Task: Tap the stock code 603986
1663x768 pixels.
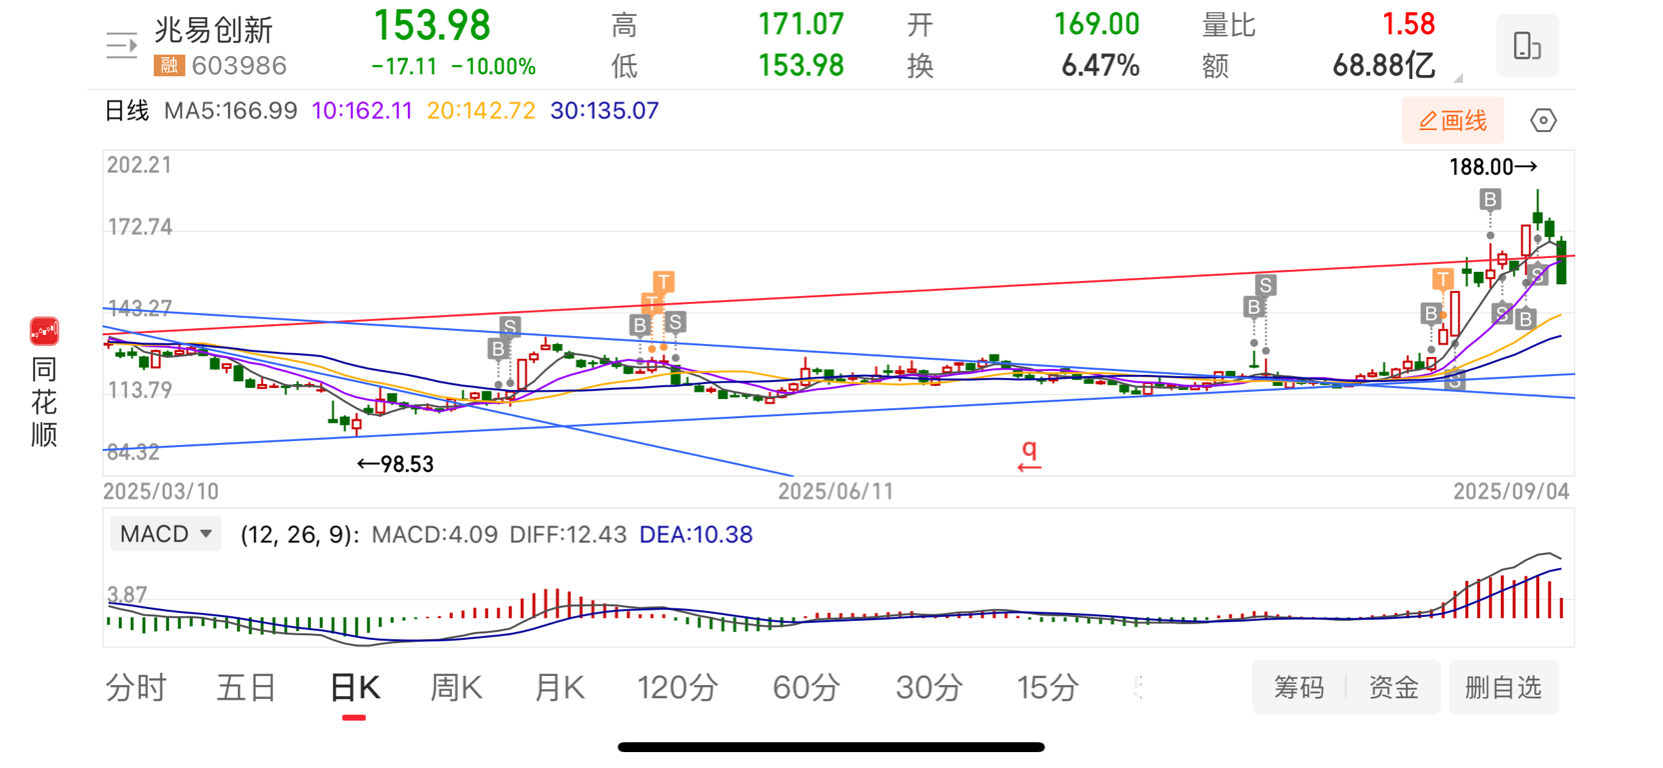Action: tap(239, 66)
